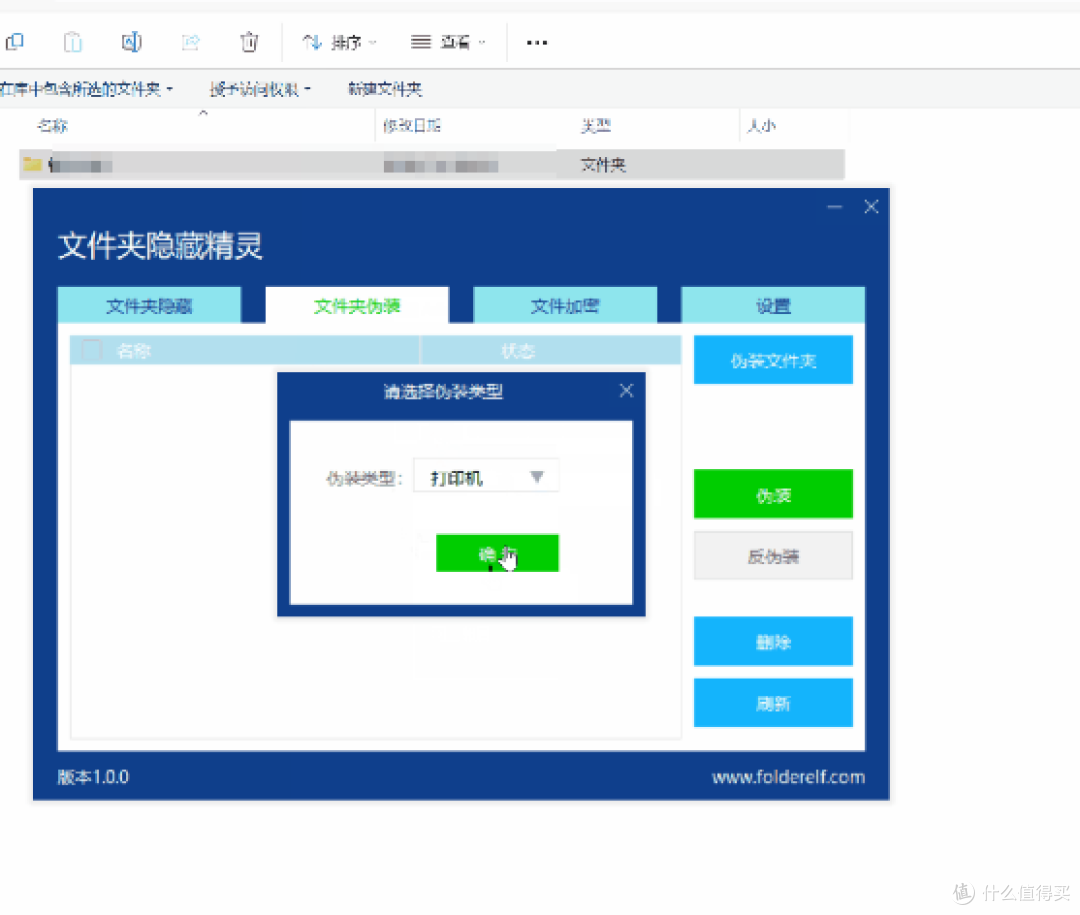Click the Delete (trash) icon in Explorer toolbar
The height and width of the screenshot is (915, 1080).
(249, 42)
